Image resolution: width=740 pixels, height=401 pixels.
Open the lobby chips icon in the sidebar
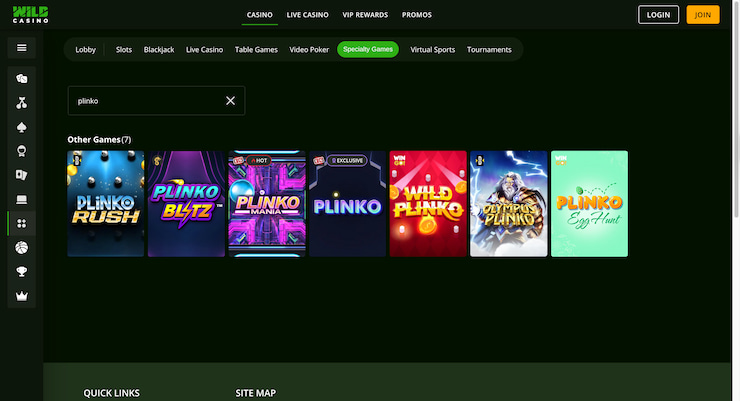tap(21, 79)
